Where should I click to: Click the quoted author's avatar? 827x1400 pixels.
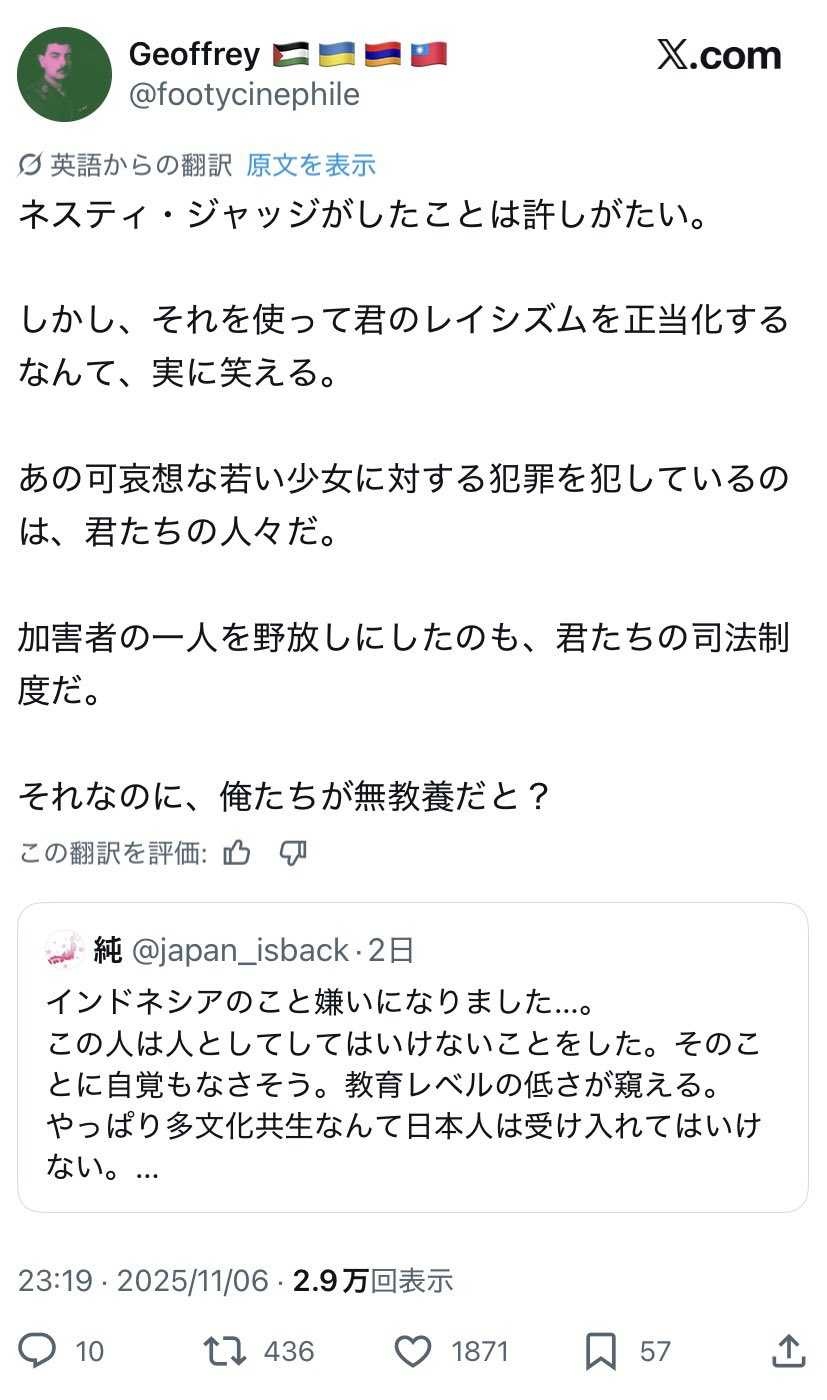(x=65, y=949)
